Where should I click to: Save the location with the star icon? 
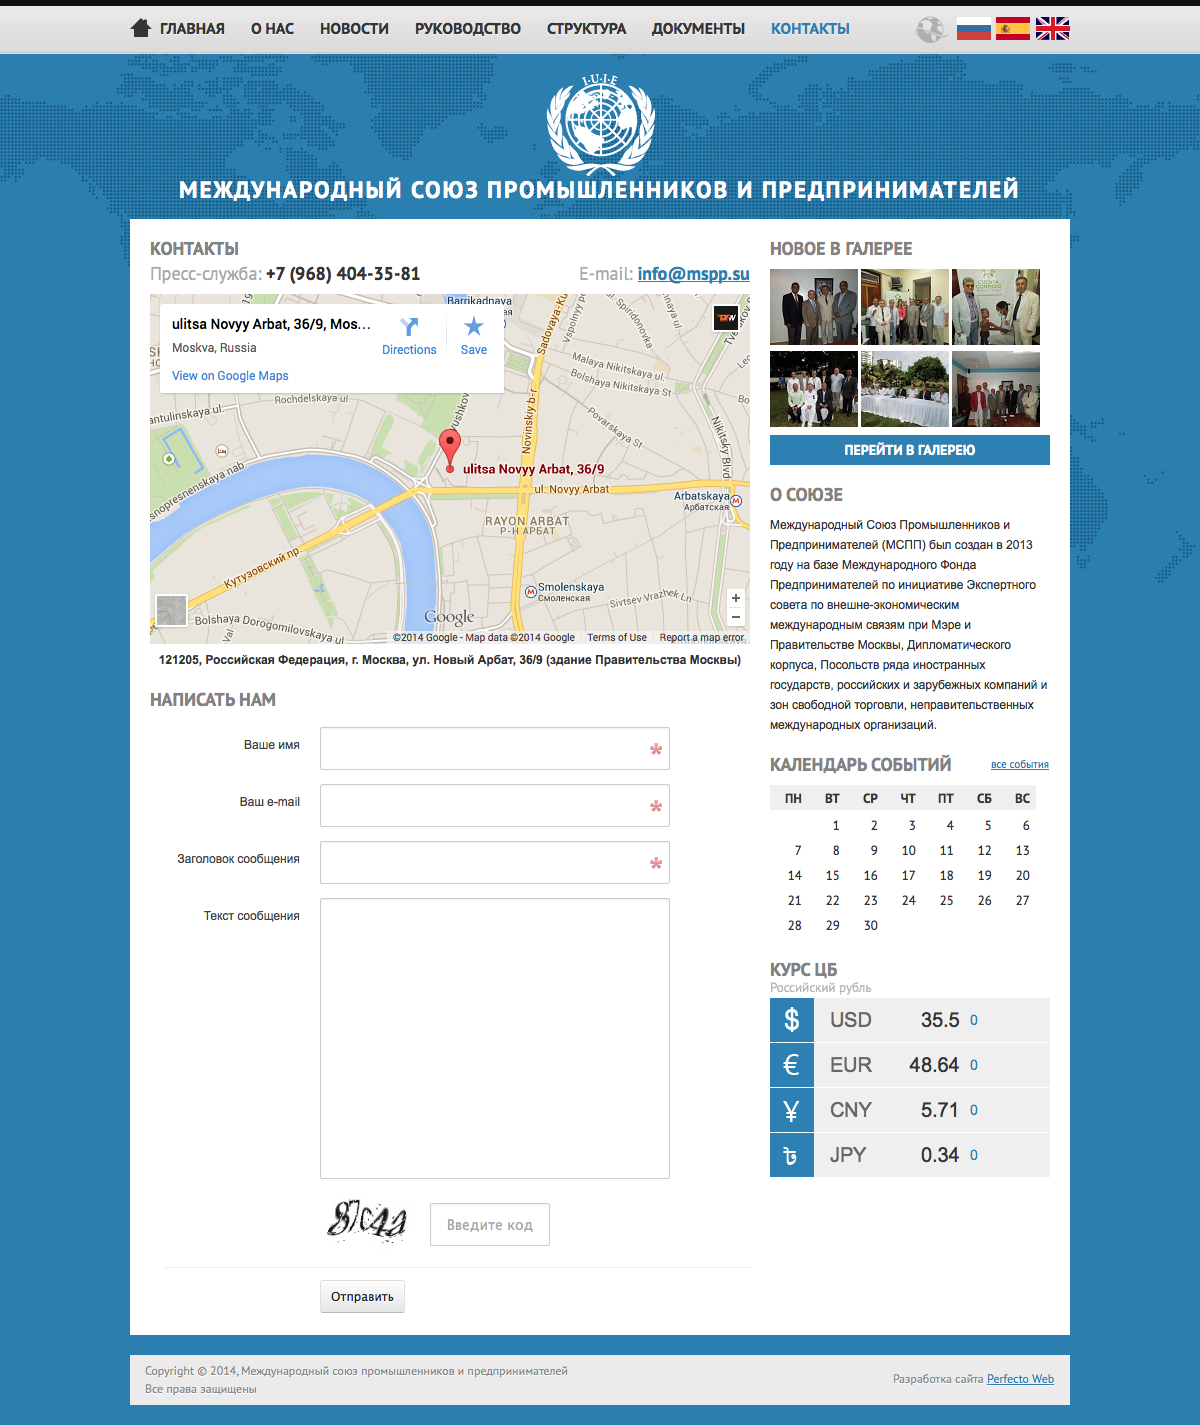pyautogui.click(x=474, y=327)
